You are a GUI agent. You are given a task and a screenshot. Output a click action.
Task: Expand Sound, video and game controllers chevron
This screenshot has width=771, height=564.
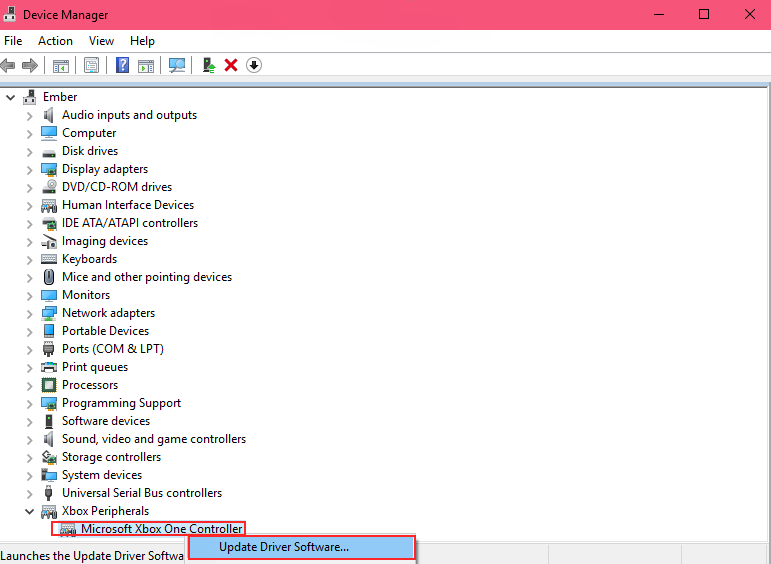[x=30, y=440]
